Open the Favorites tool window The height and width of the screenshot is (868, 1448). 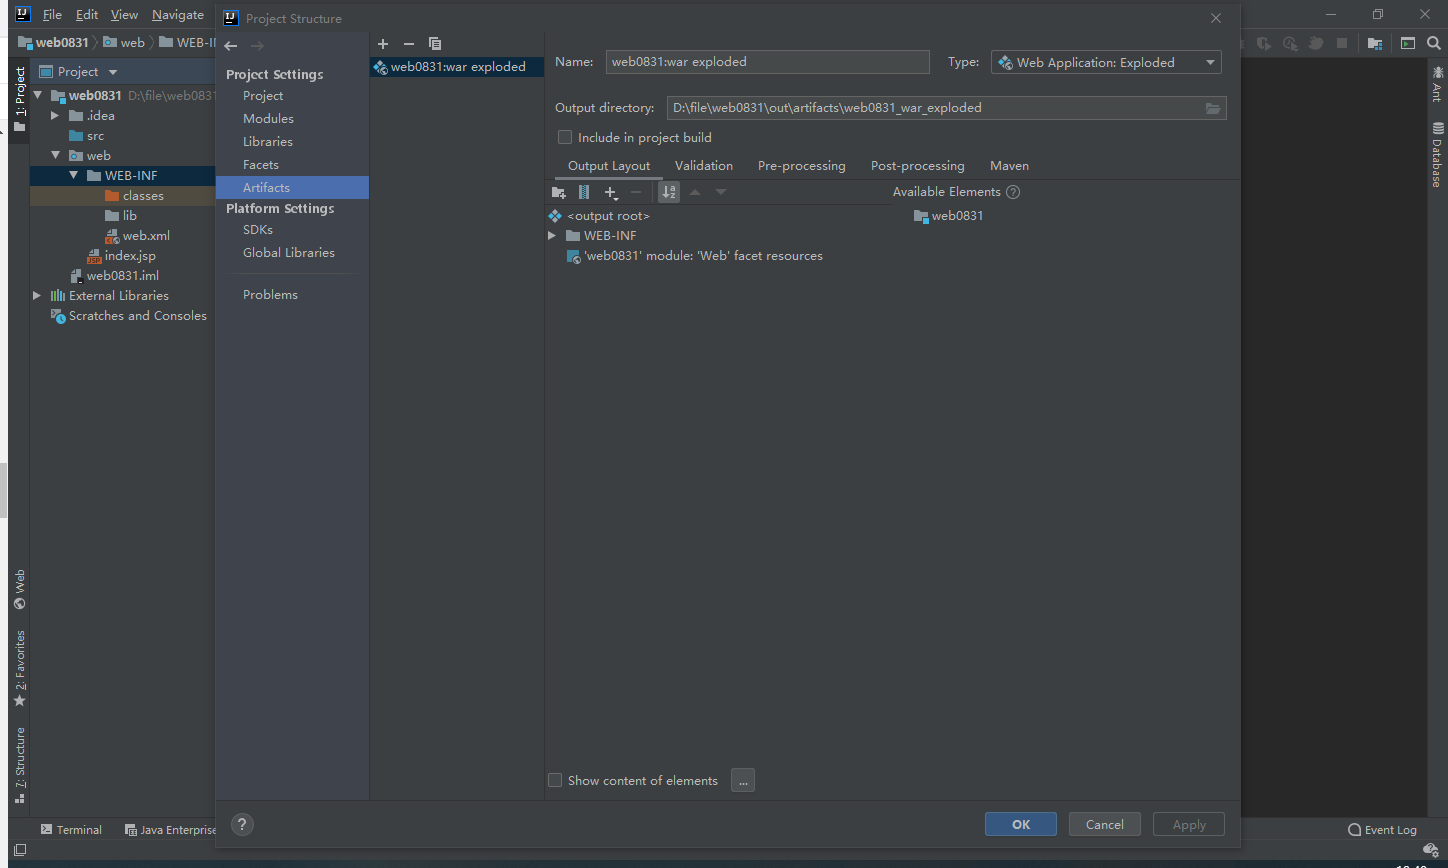[19, 669]
